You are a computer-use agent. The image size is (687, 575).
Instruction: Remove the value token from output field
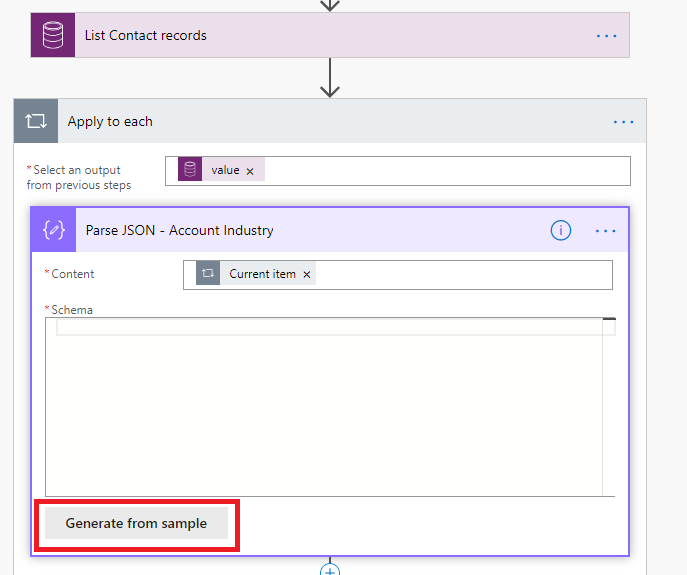click(x=250, y=171)
